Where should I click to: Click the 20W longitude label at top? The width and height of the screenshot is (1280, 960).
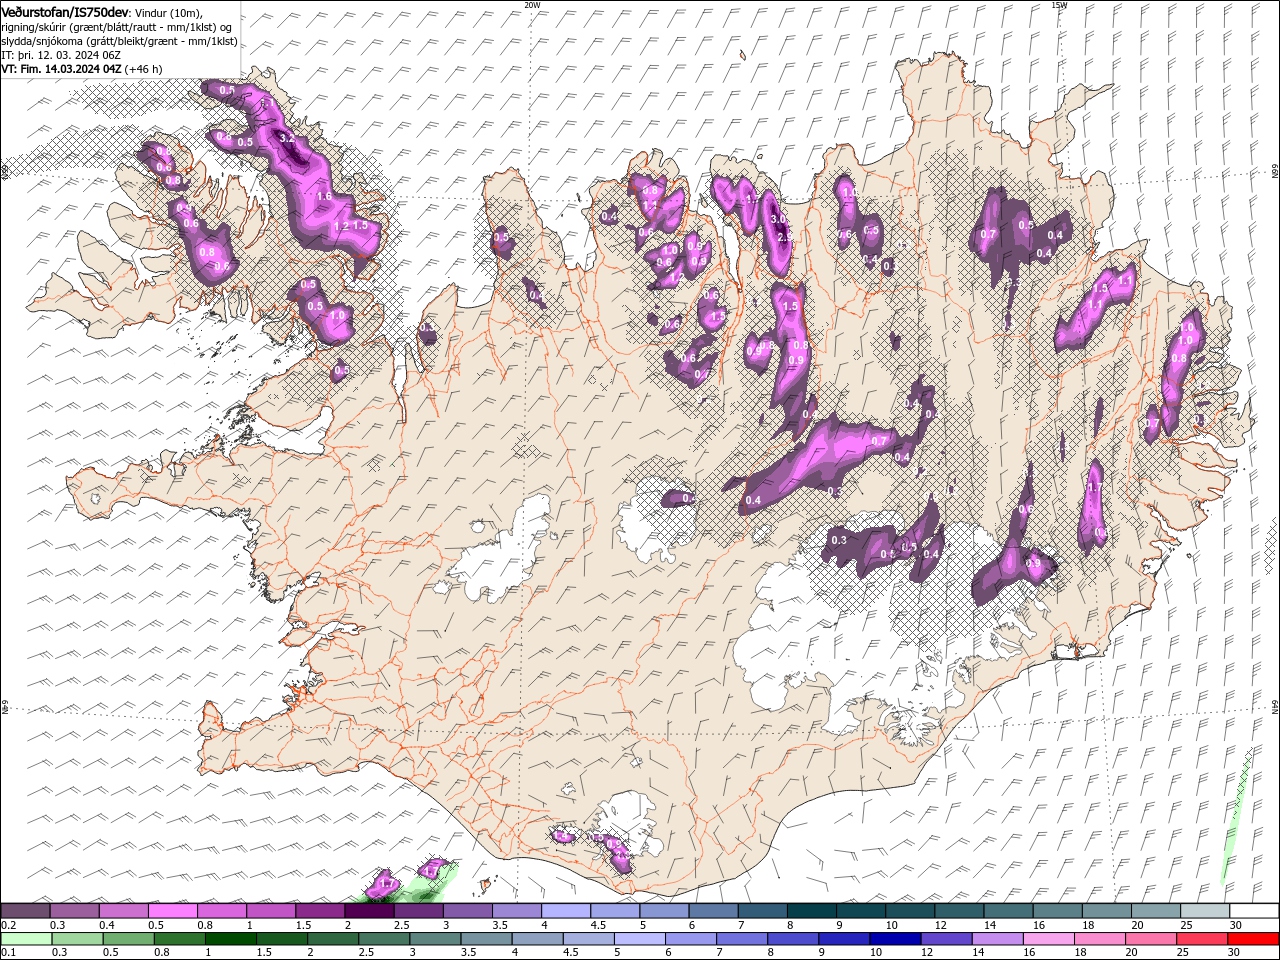532,5
